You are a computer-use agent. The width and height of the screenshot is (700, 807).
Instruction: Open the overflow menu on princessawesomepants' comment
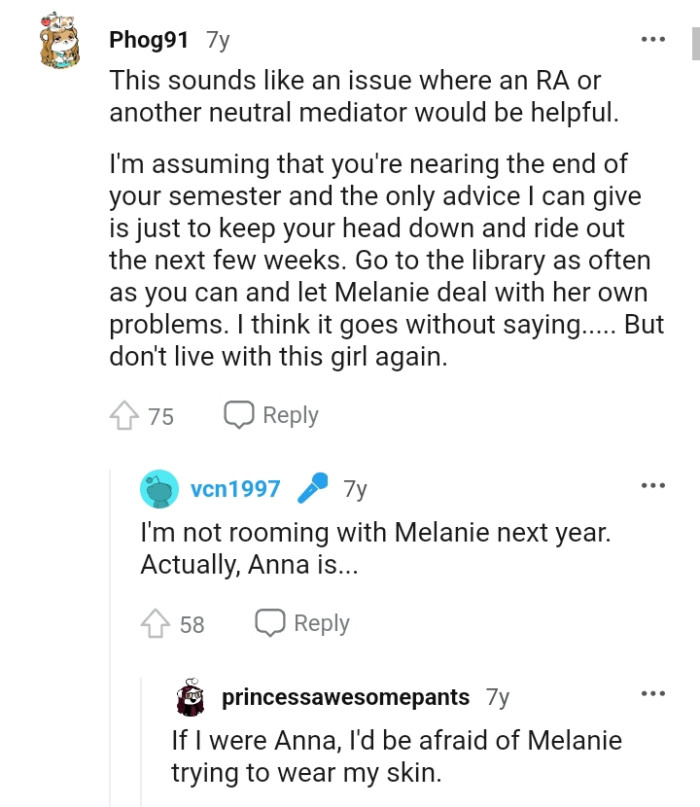[x=652, y=692]
